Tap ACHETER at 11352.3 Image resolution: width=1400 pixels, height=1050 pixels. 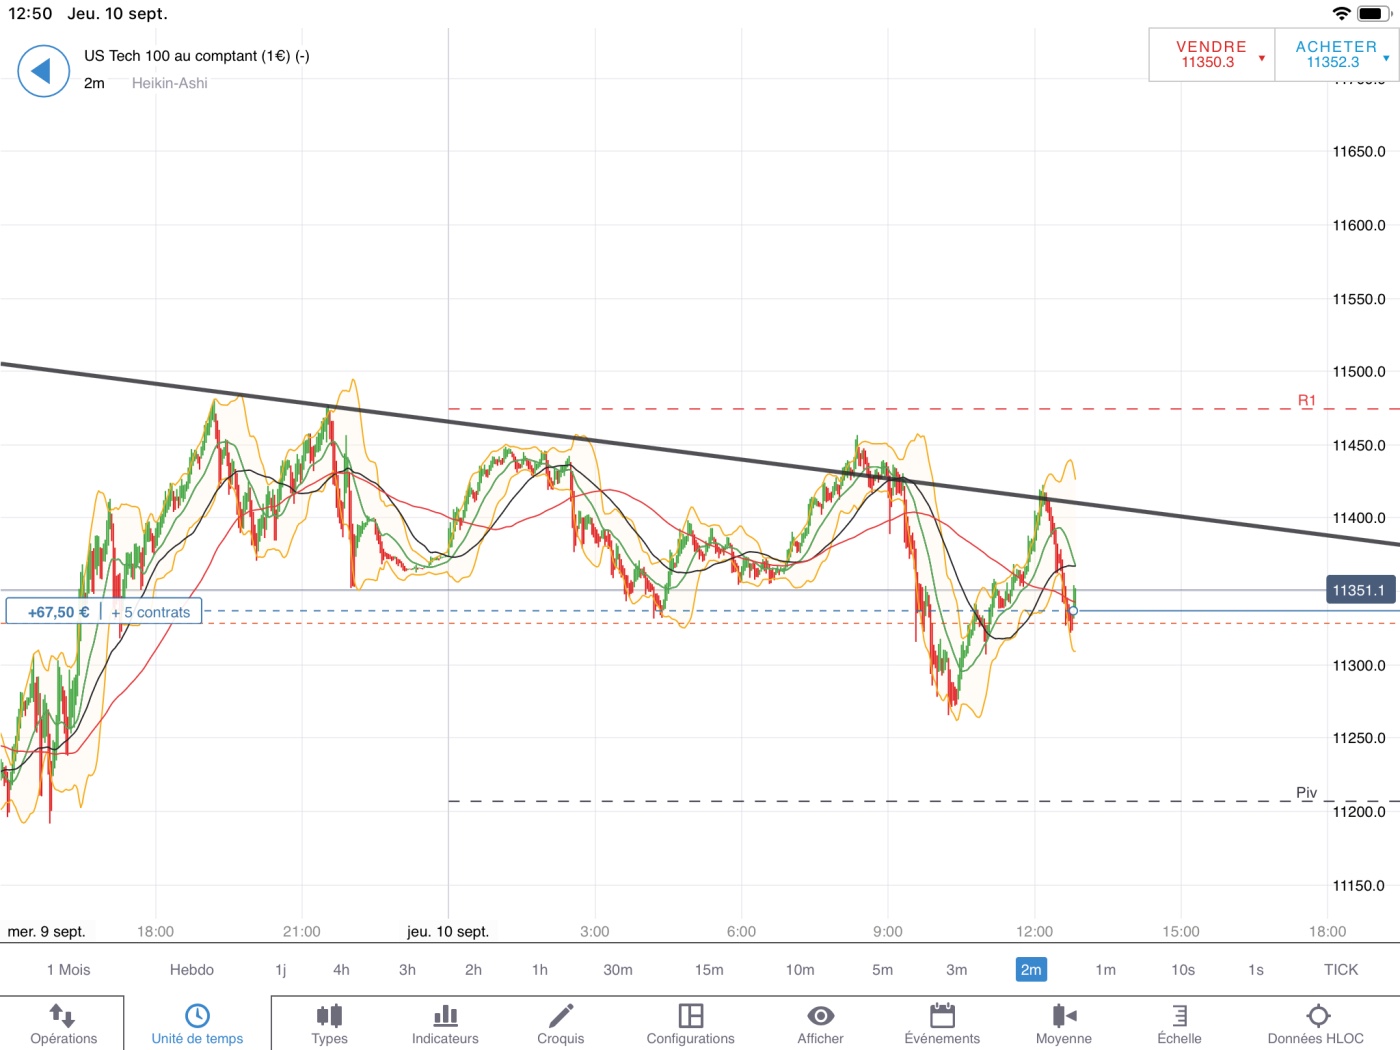tap(1337, 54)
